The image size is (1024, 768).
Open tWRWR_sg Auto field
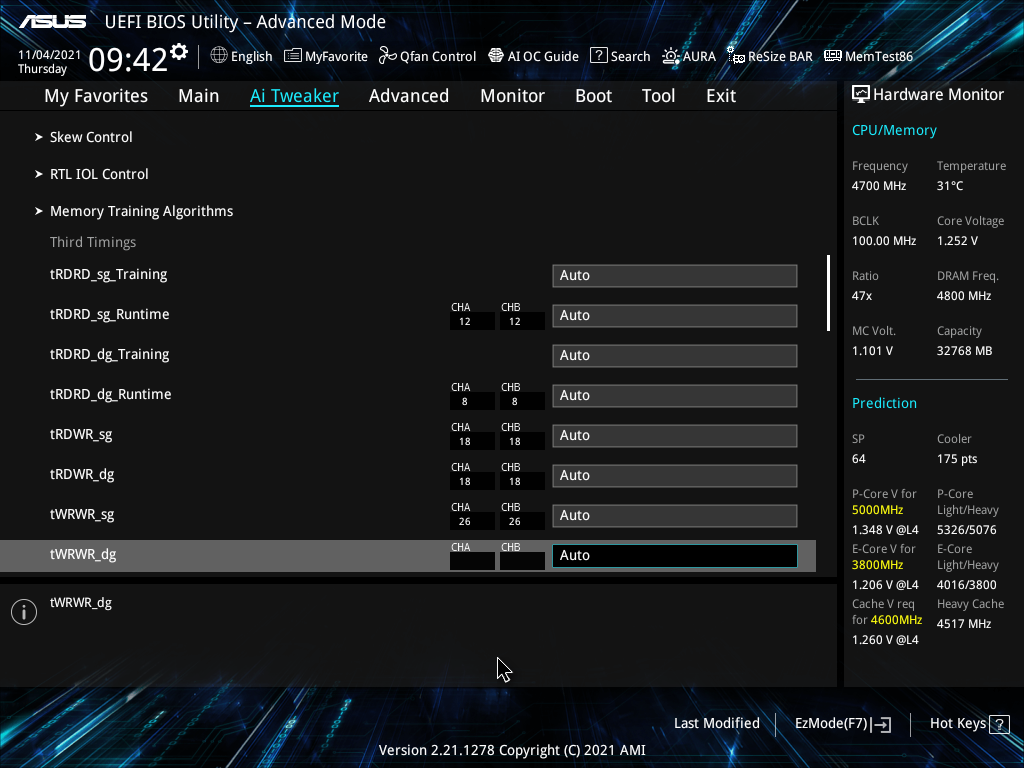[x=675, y=515]
